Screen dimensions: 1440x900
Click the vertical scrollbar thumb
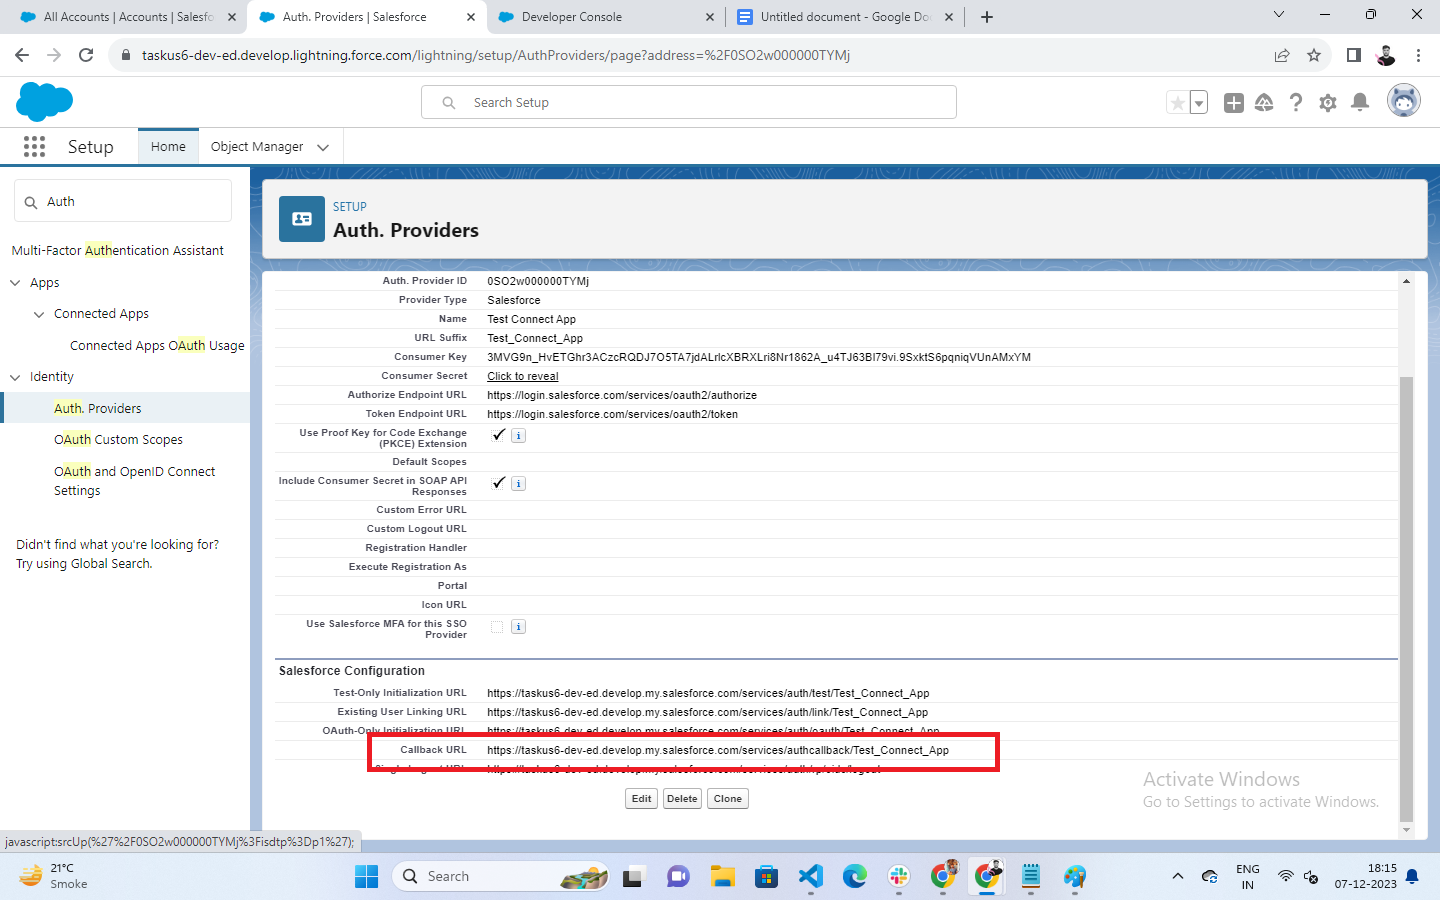coord(1406,598)
